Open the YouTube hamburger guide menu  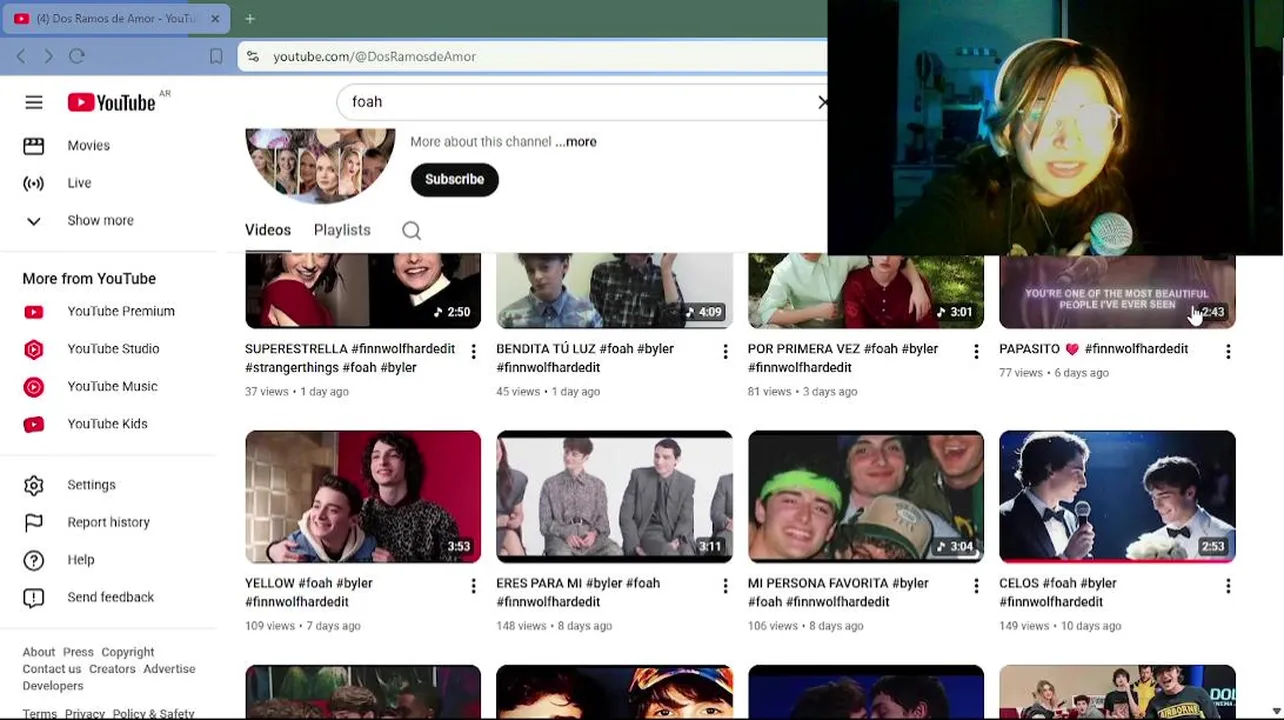click(x=34, y=102)
